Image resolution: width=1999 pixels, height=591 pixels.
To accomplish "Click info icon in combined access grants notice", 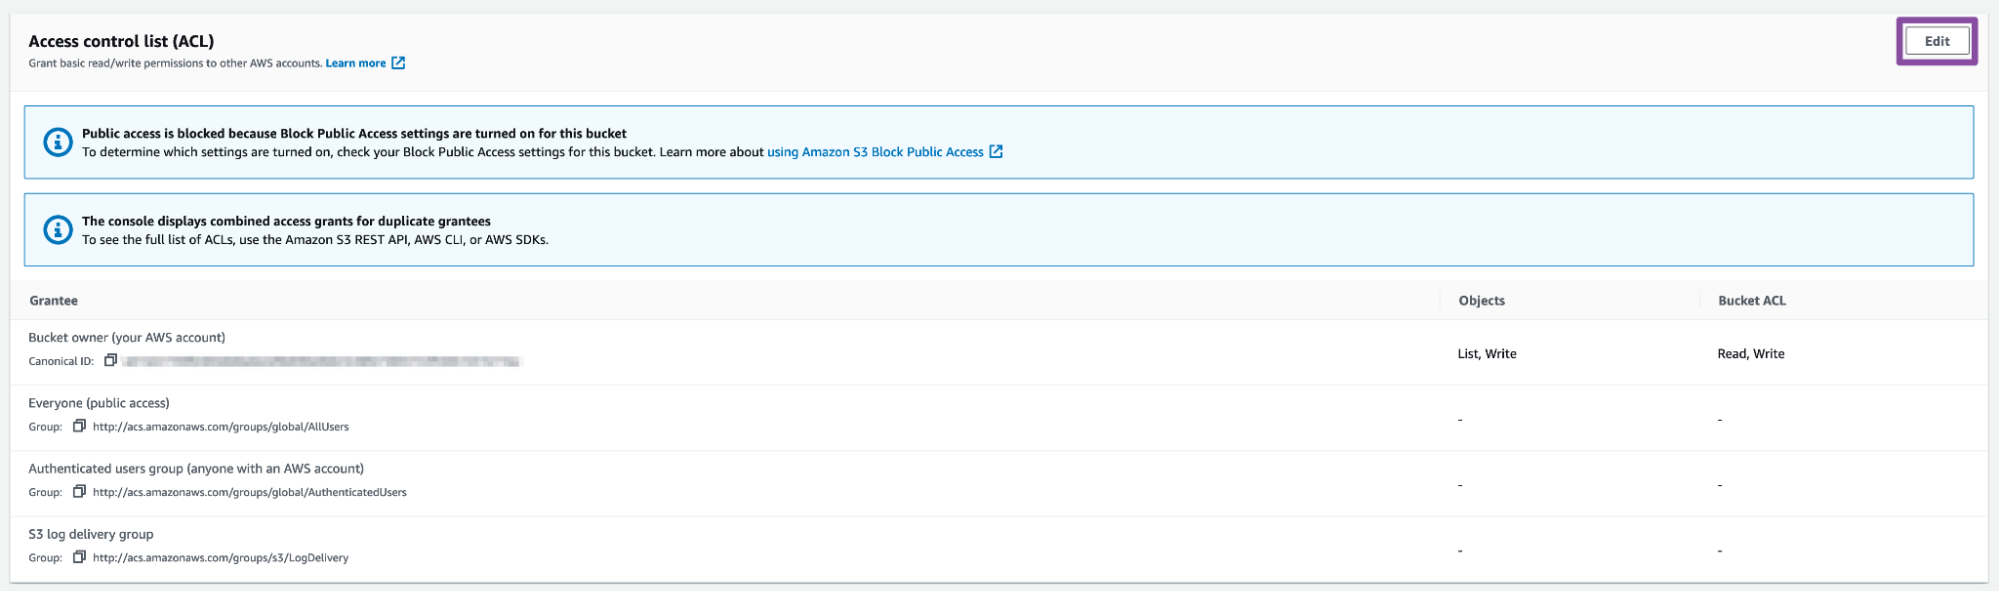I will point(58,230).
